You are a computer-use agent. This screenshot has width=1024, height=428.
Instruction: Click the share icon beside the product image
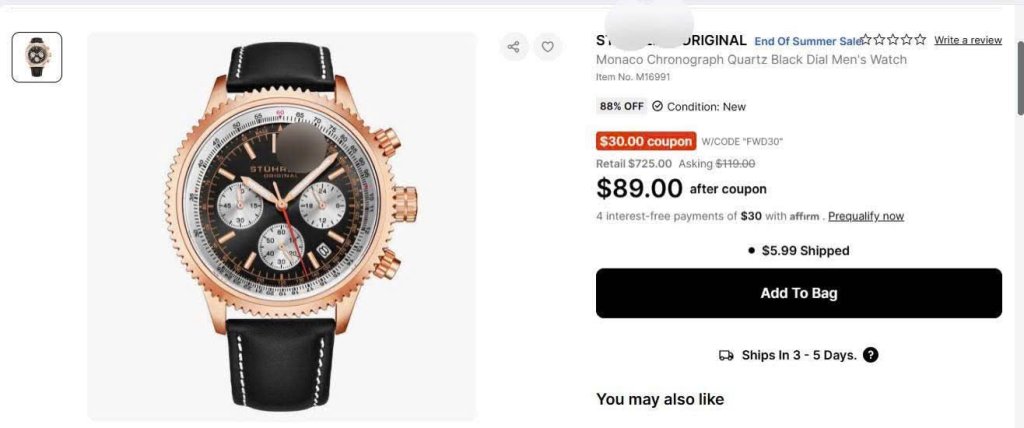[514, 46]
